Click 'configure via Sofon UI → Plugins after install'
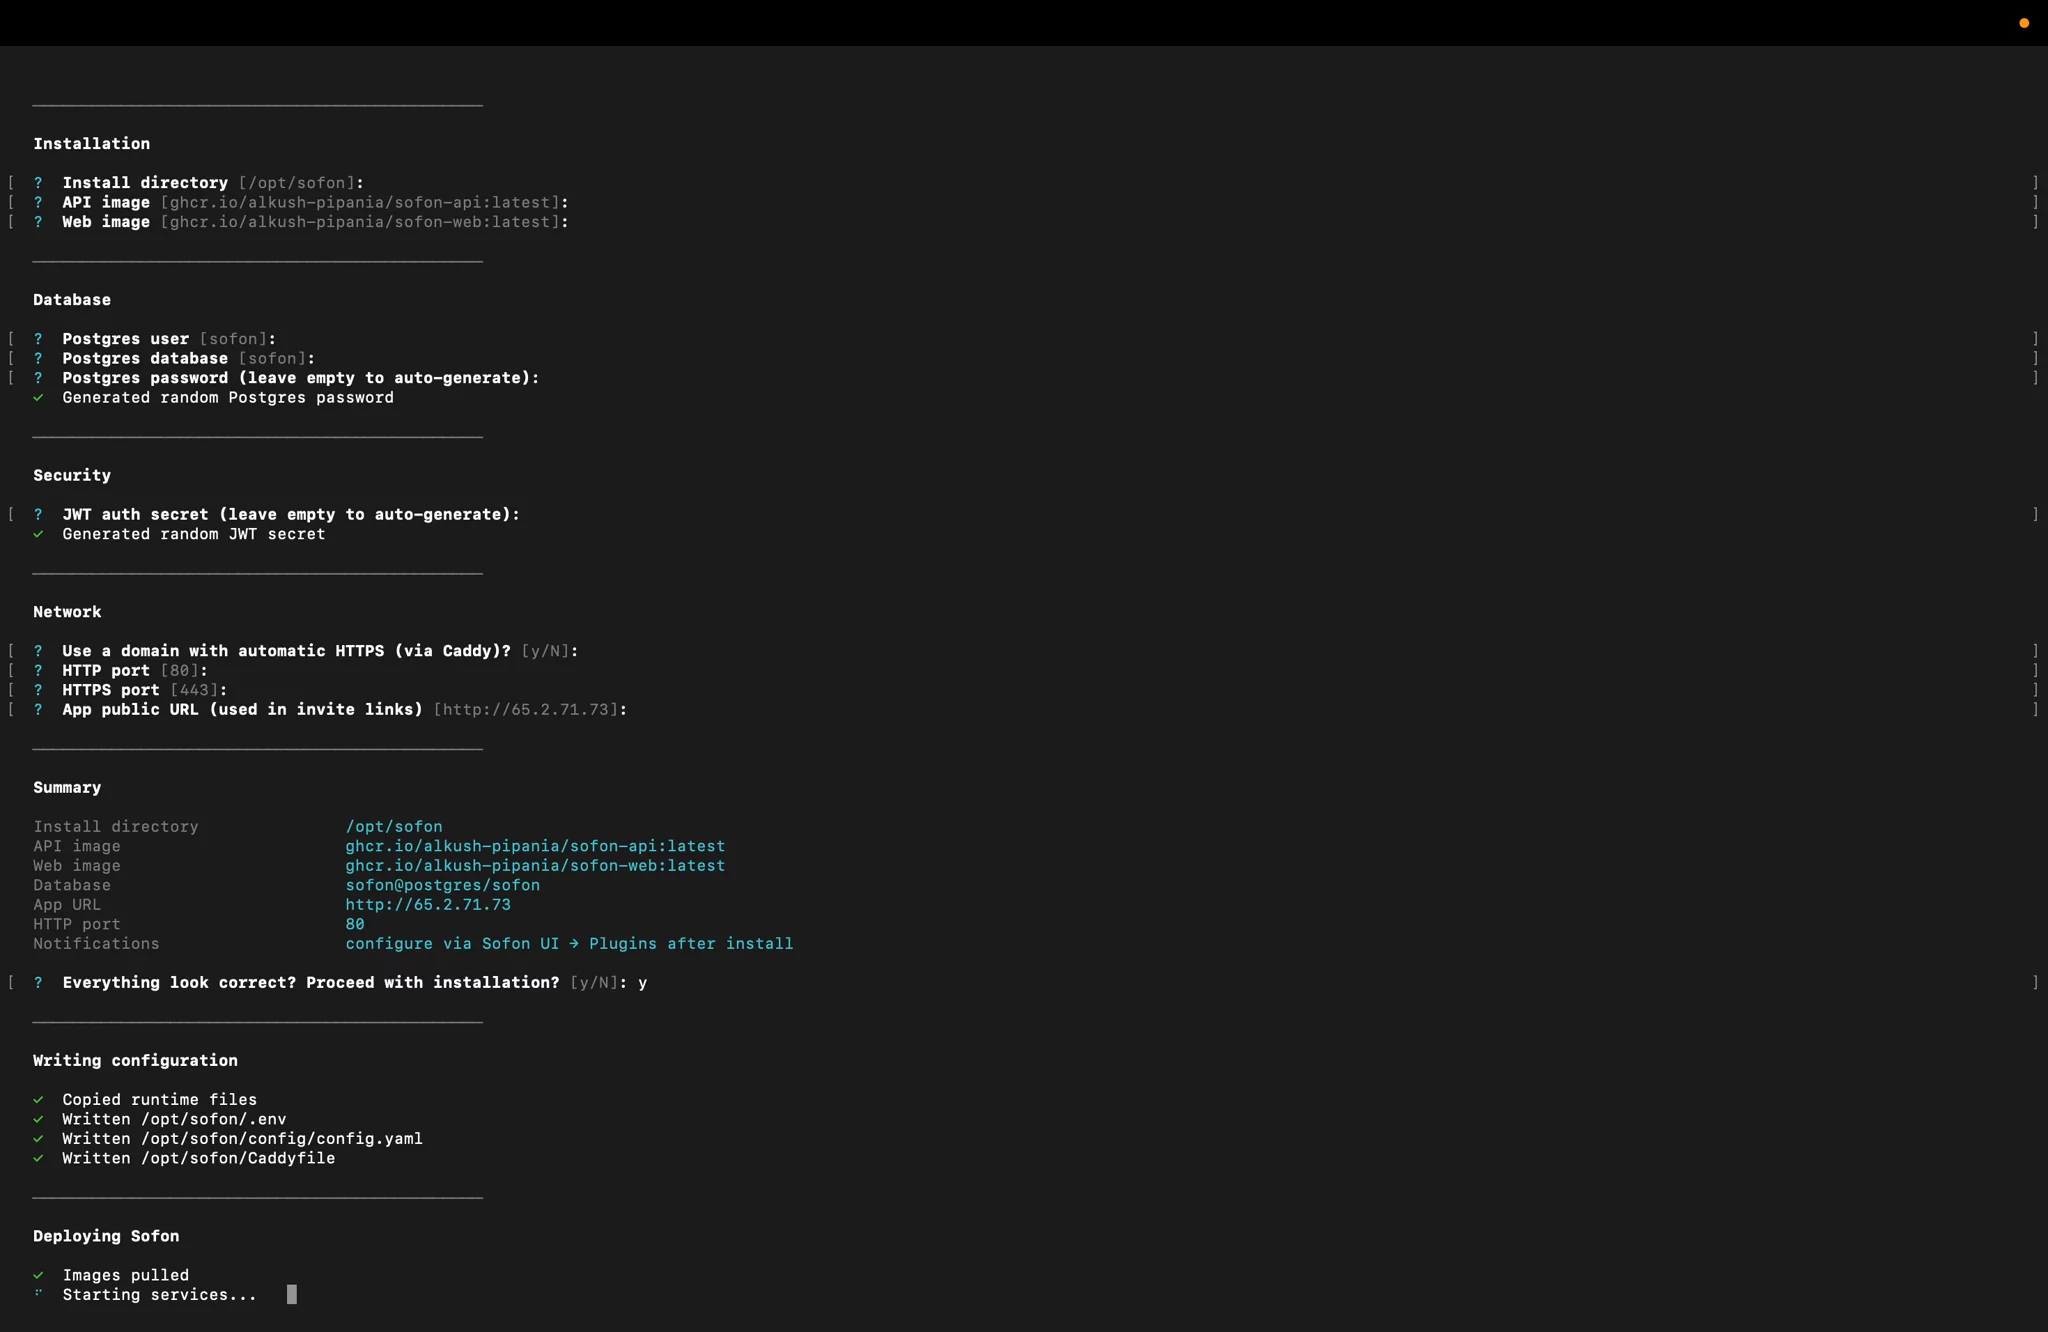2048x1332 pixels. point(569,944)
